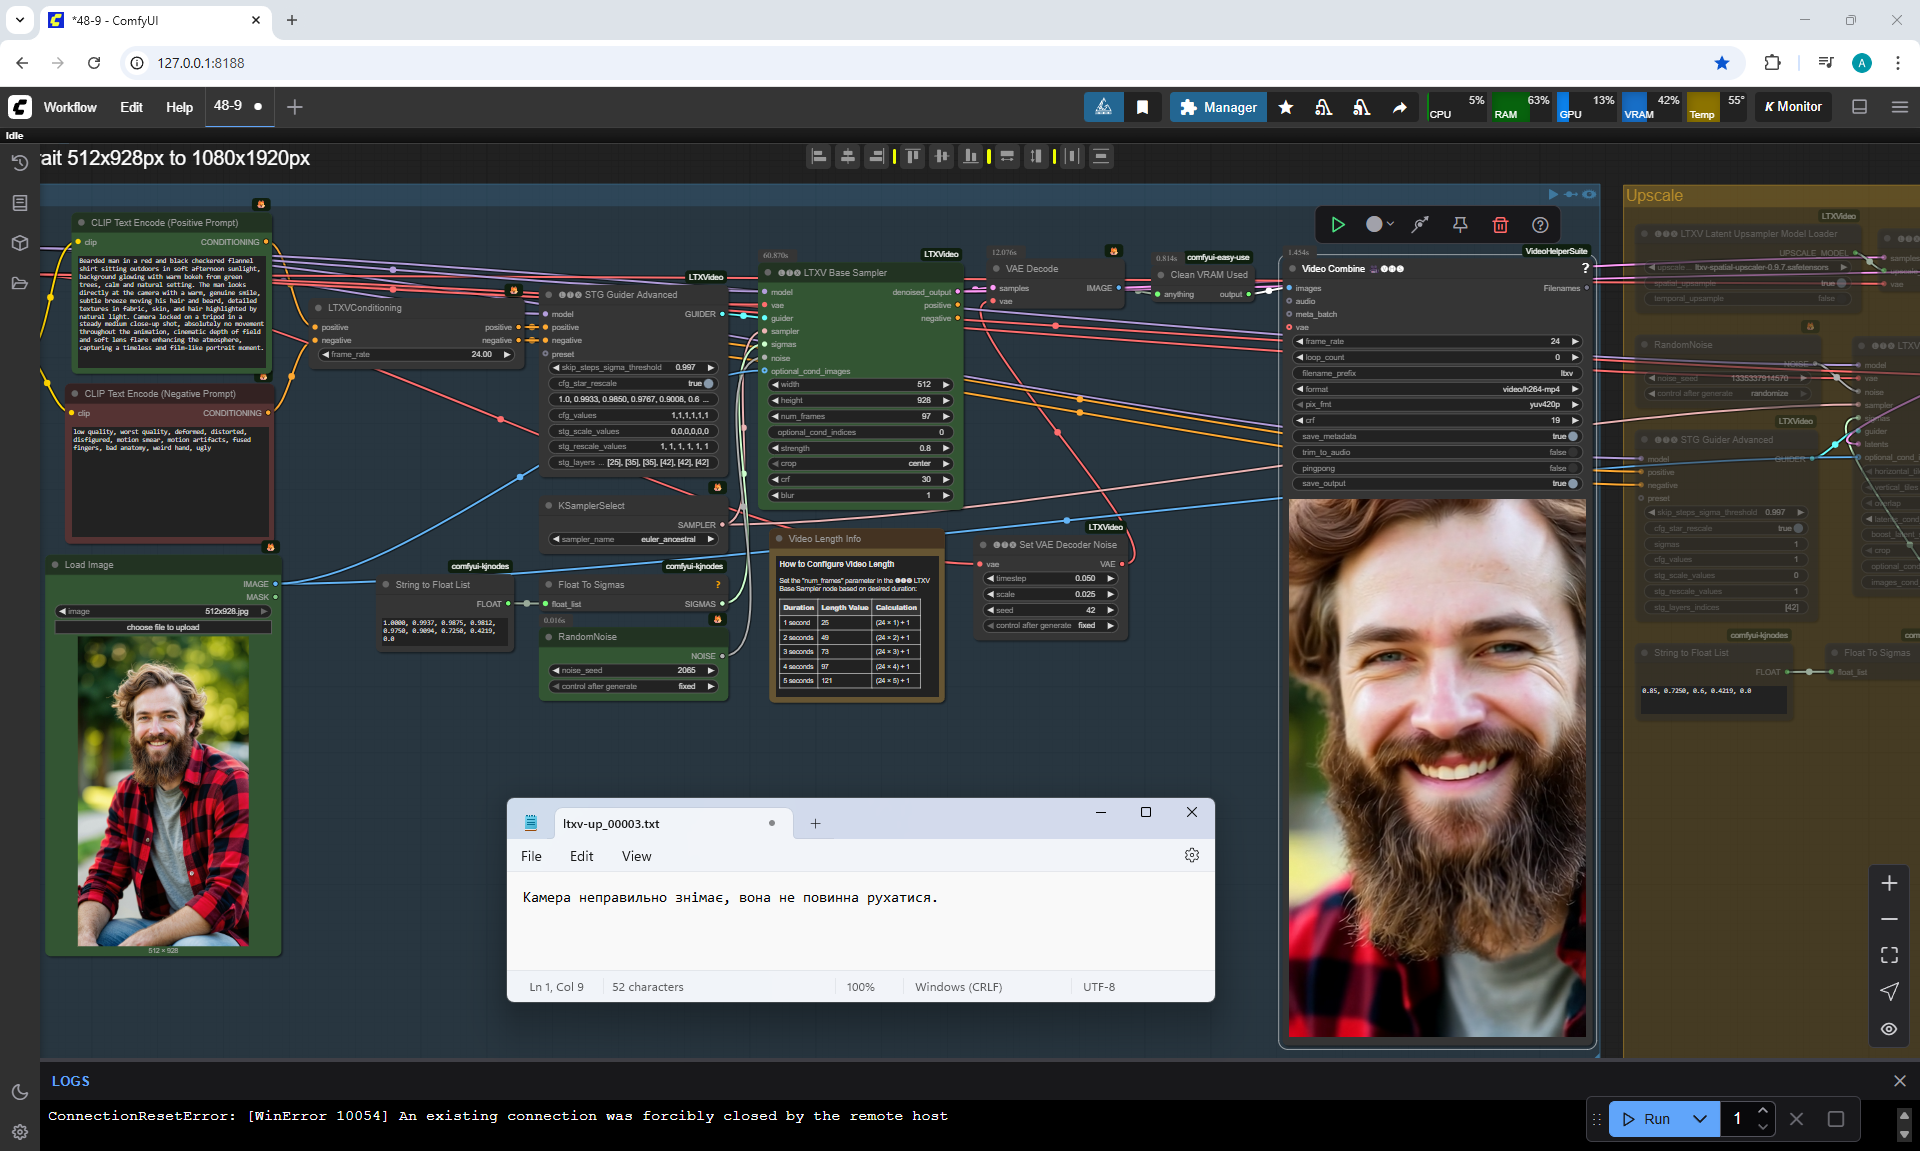Open the View menu in Notepad
This screenshot has width=1920, height=1151.
pyautogui.click(x=636, y=856)
